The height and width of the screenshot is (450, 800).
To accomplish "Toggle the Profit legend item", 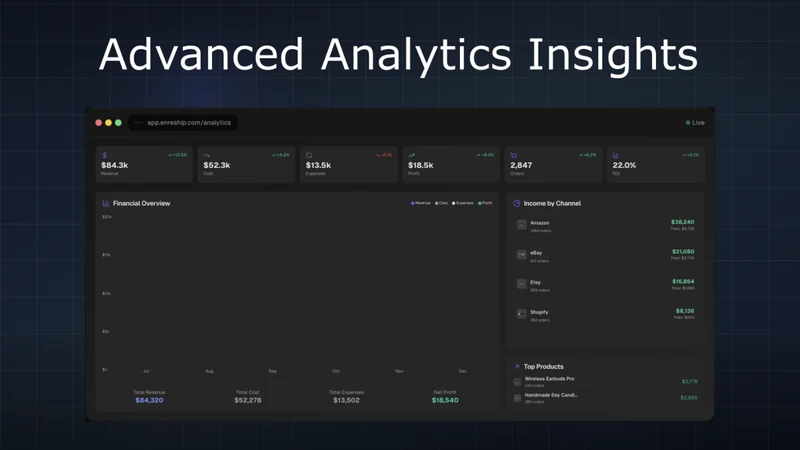I will [x=485, y=203].
